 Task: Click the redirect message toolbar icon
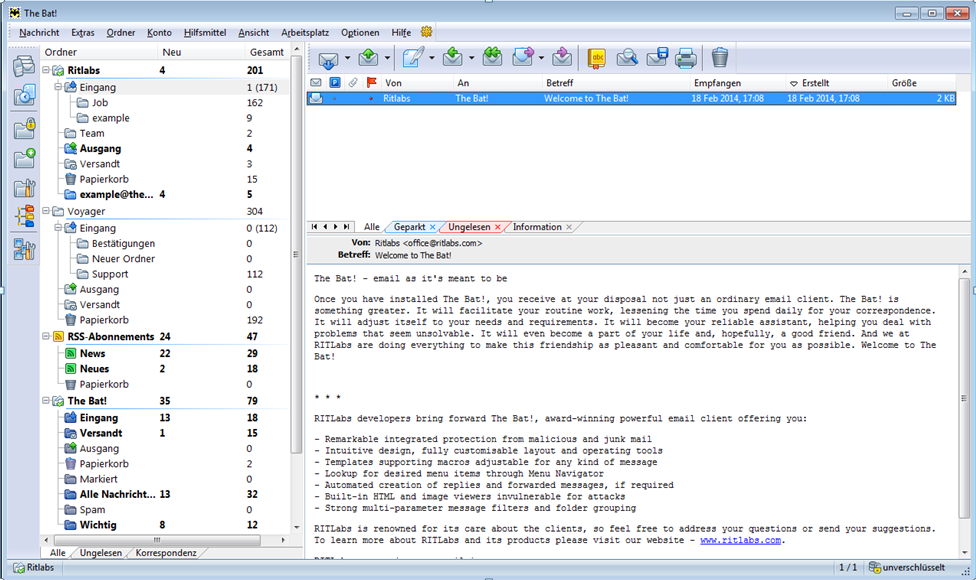tap(562, 57)
